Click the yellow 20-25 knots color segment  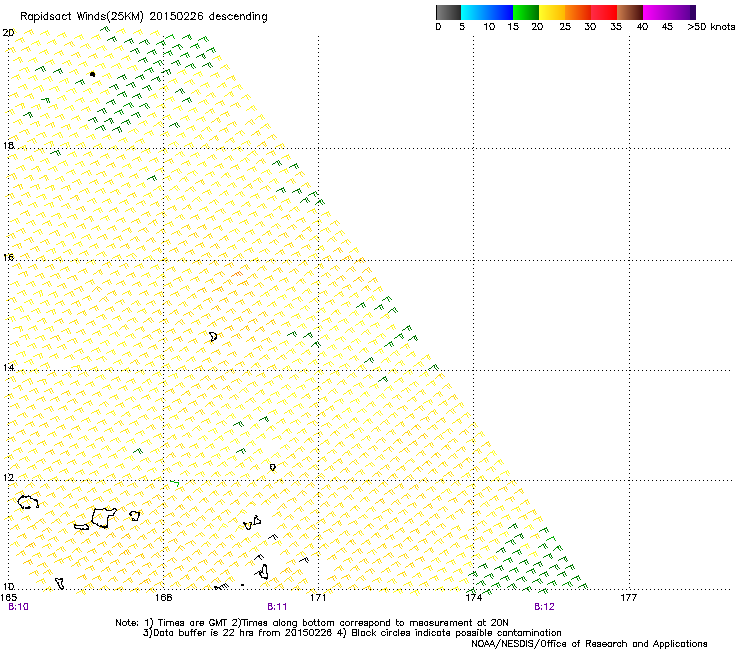[x=552, y=12]
